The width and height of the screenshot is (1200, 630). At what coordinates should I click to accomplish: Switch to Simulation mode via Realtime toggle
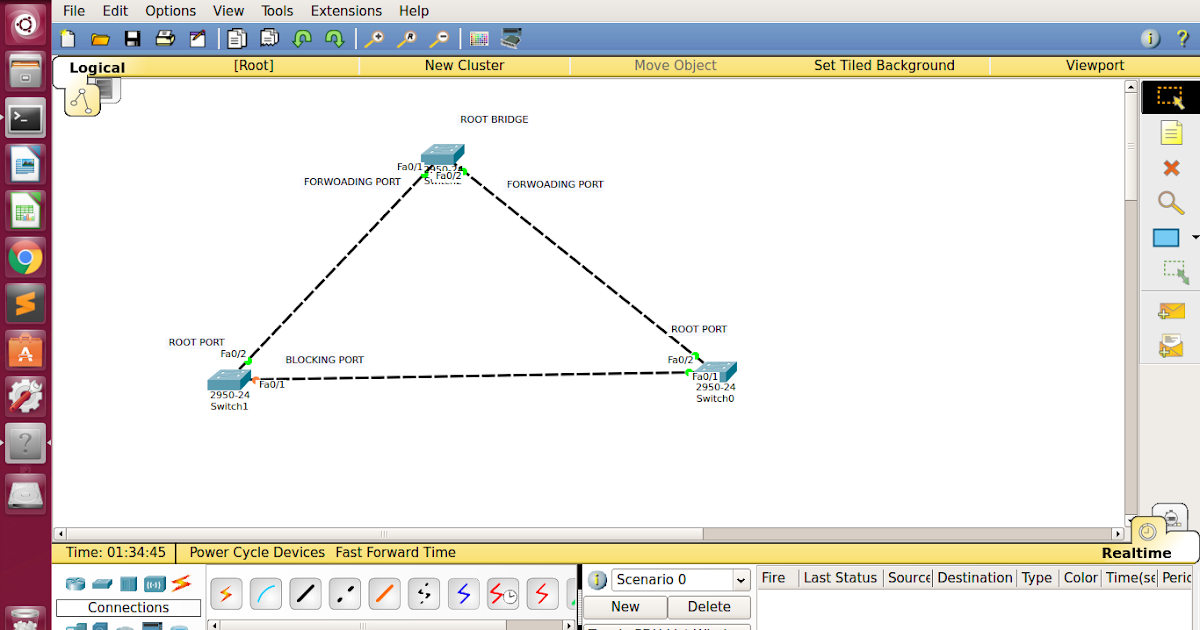pyautogui.click(x=1135, y=552)
